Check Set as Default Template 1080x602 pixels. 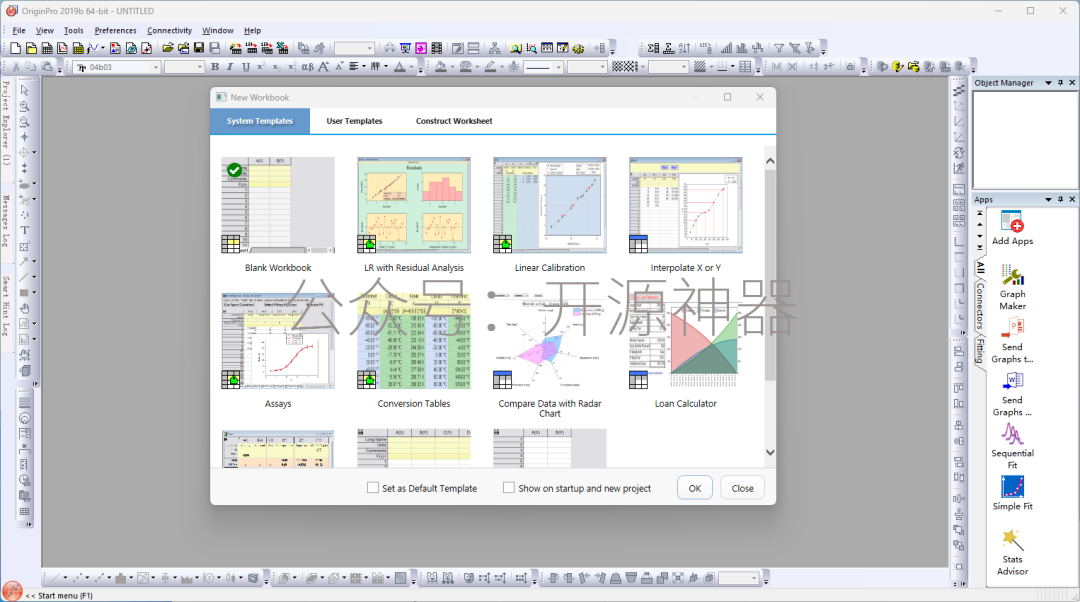pos(422,488)
